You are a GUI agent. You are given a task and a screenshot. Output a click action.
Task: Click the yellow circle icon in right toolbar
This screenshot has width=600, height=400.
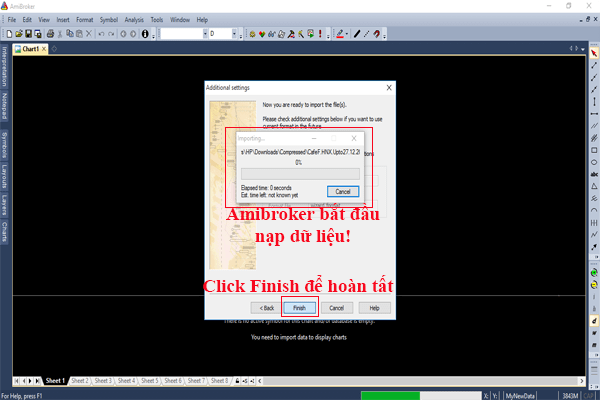(594, 285)
